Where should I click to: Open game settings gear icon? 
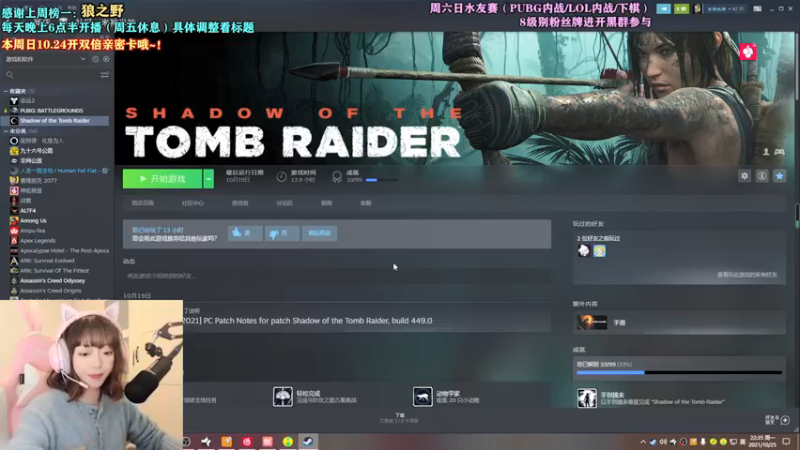(x=744, y=176)
